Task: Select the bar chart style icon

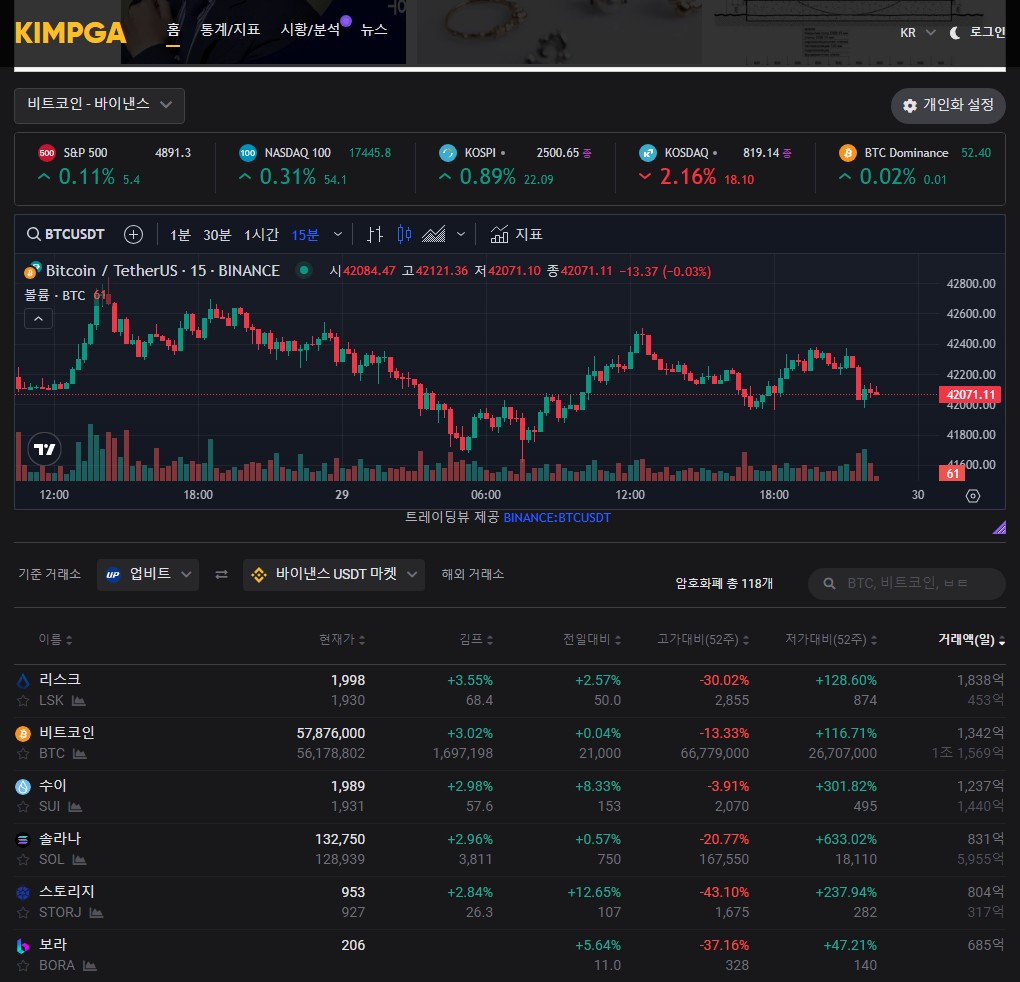Action: 375,234
